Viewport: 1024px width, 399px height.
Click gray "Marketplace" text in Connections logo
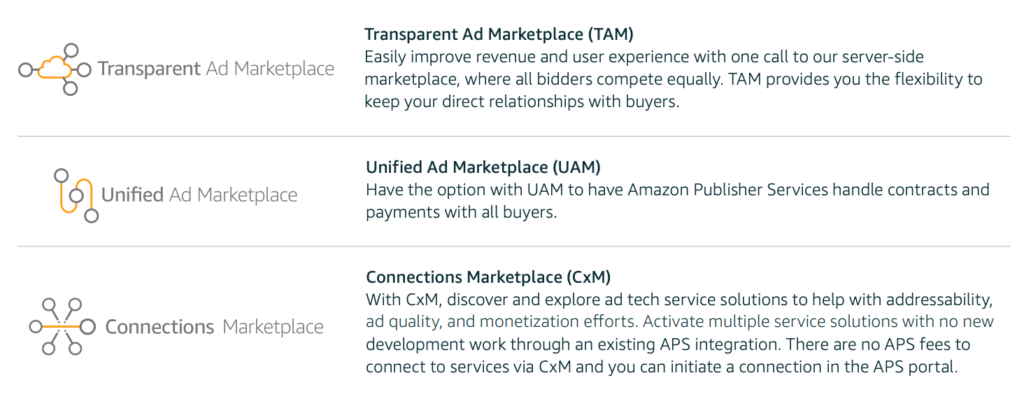tap(273, 327)
